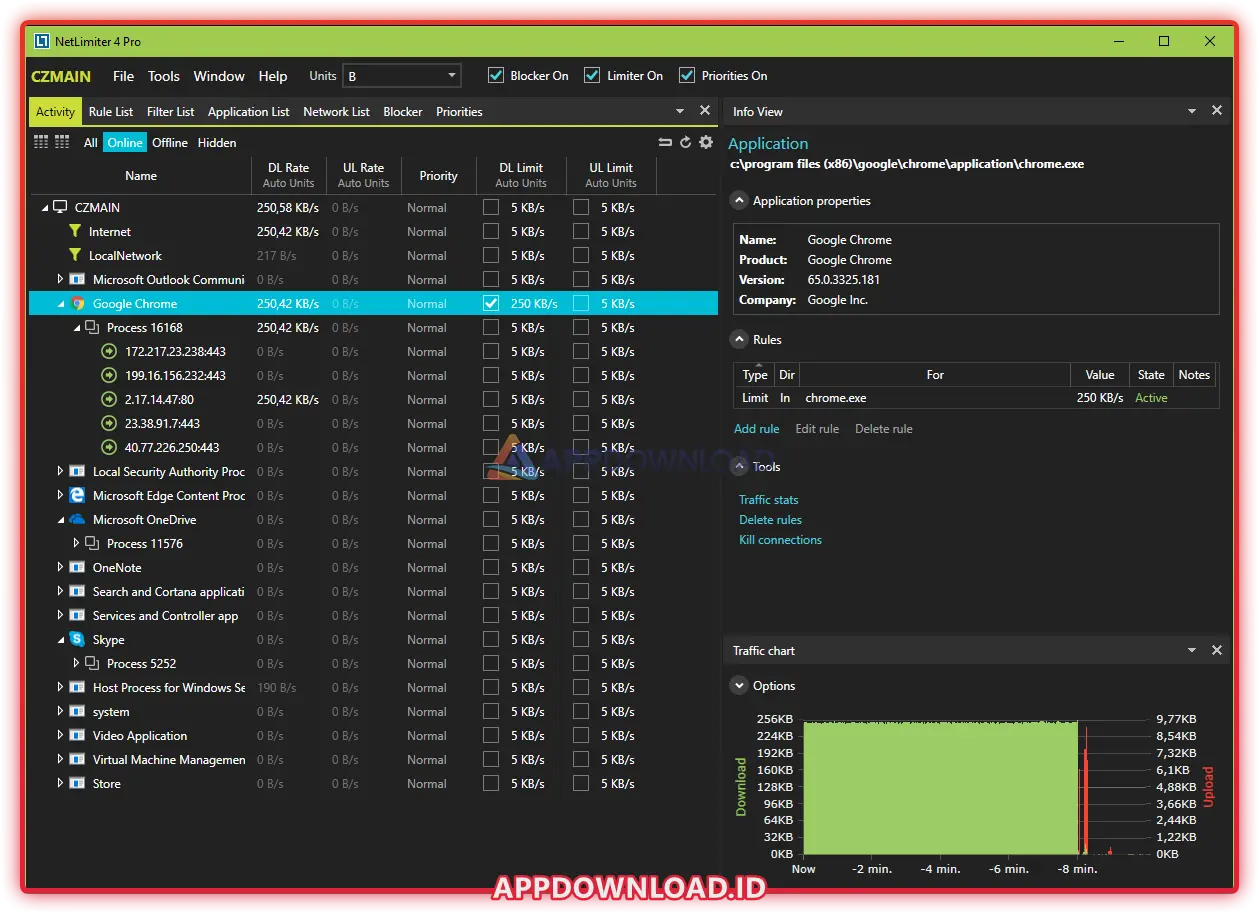Expand the Microsoft Outlook Communications tree node
This screenshot has height=914, width=1259.
coord(60,280)
